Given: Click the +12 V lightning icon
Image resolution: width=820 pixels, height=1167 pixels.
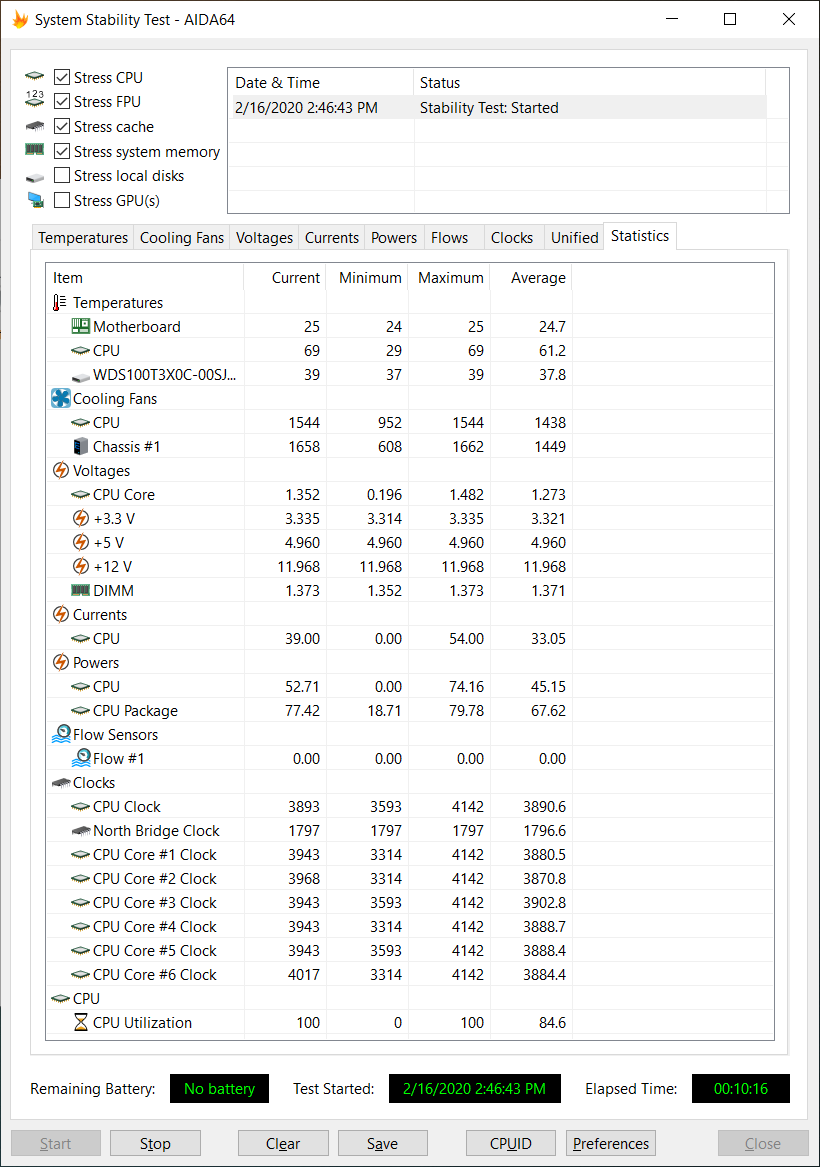Looking at the screenshot, I should click(x=80, y=566).
